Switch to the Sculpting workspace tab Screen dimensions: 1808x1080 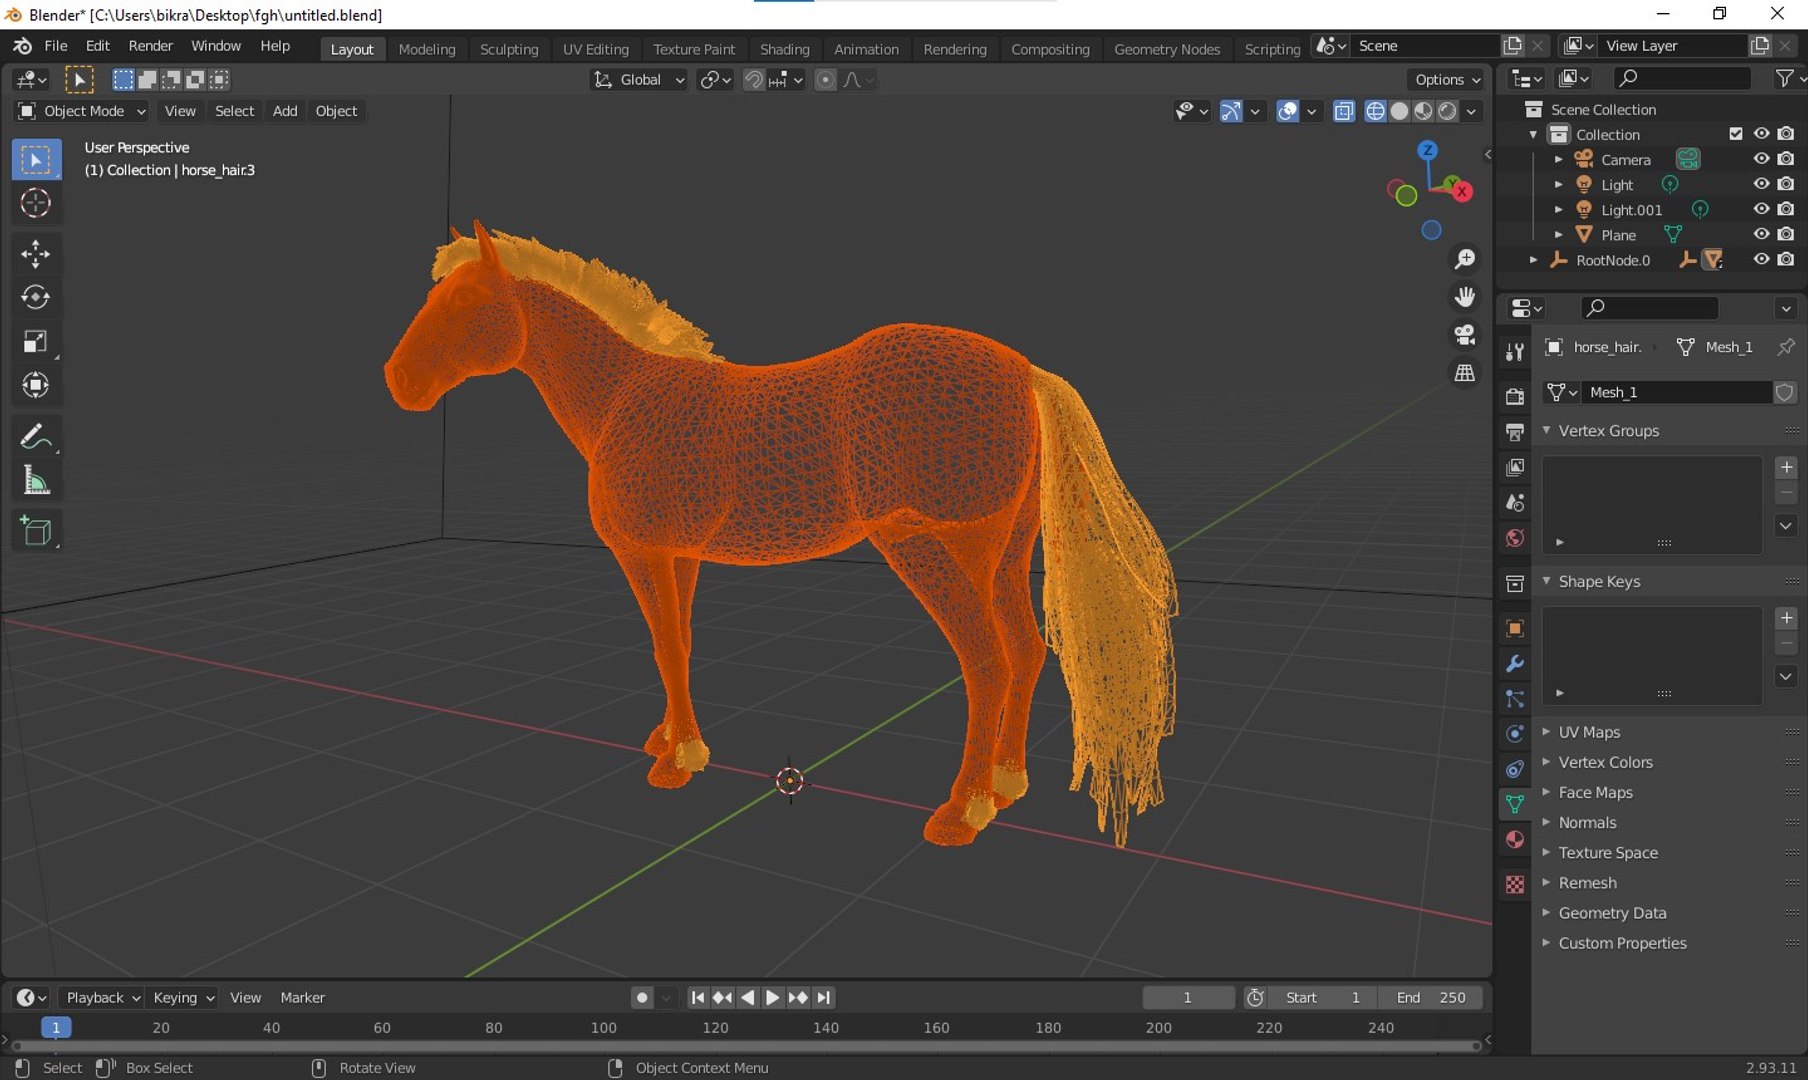[509, 49]
